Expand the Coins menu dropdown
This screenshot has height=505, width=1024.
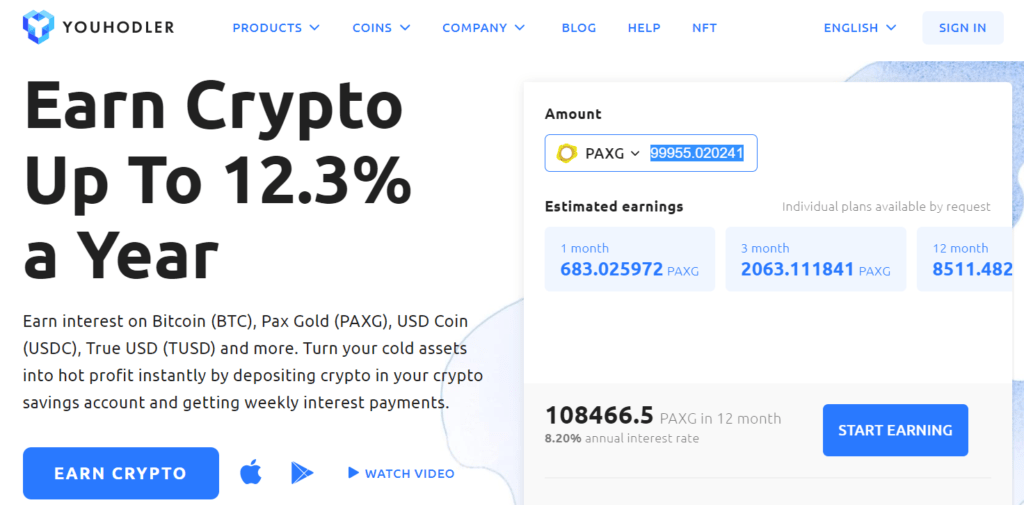pos(381,27)
